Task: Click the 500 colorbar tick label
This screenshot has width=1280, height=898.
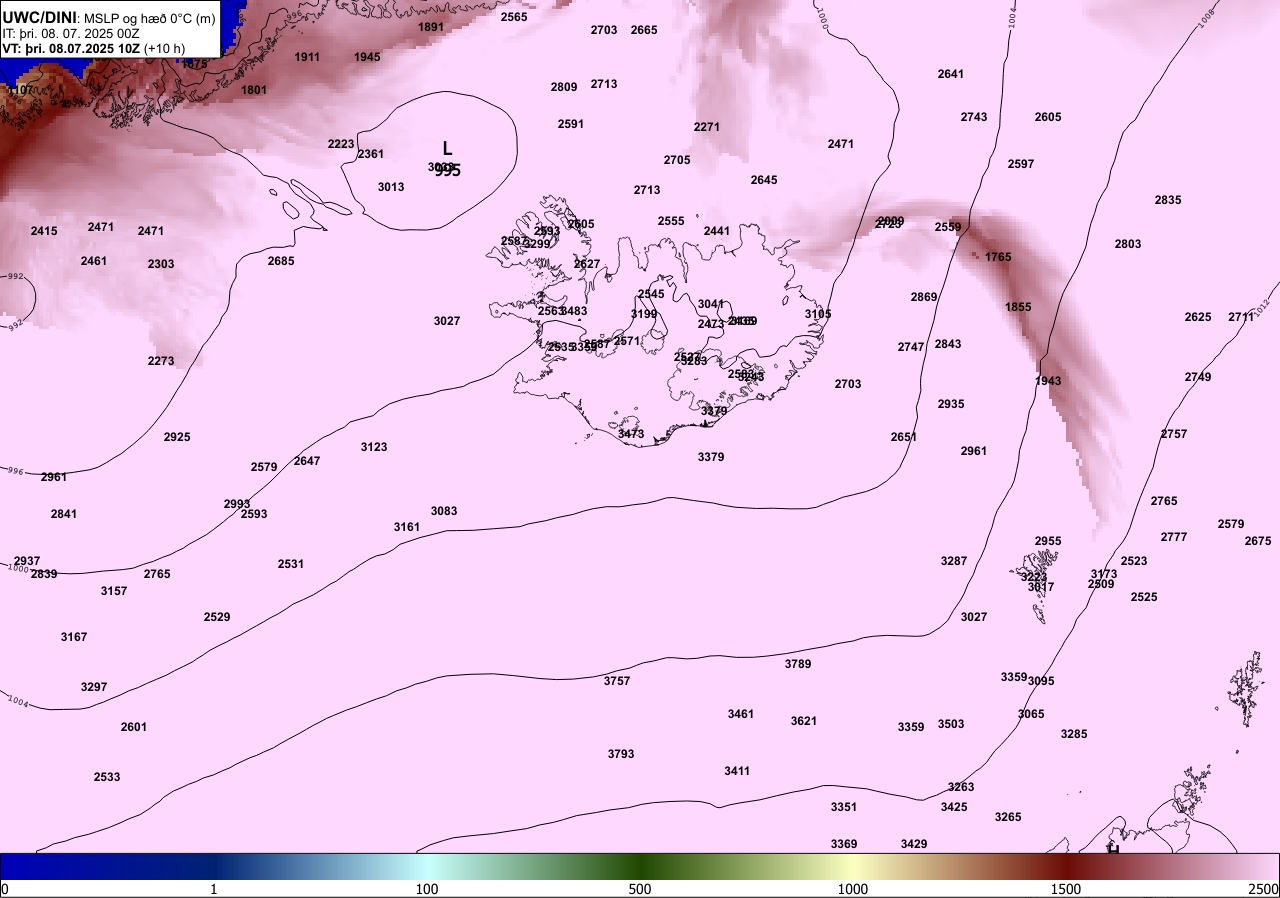Action: (x=640, y=889)
